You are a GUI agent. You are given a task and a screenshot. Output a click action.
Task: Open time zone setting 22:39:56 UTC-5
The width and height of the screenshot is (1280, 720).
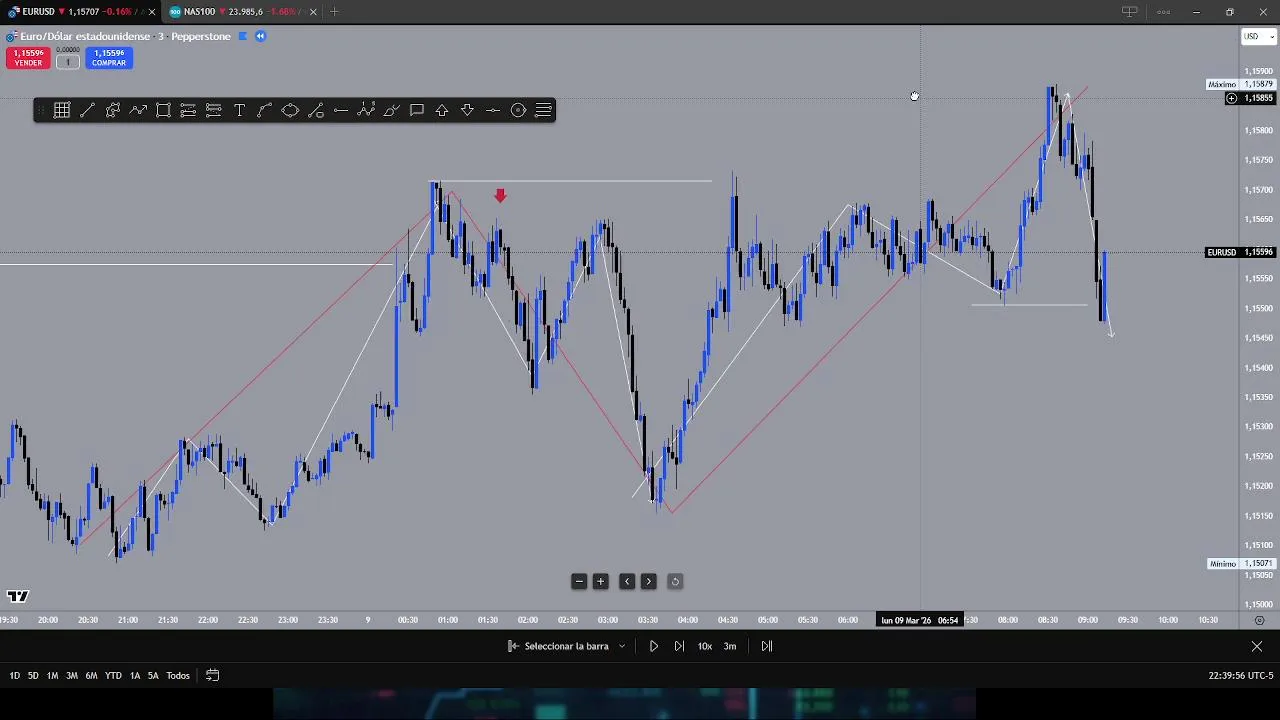[1241, 676]
